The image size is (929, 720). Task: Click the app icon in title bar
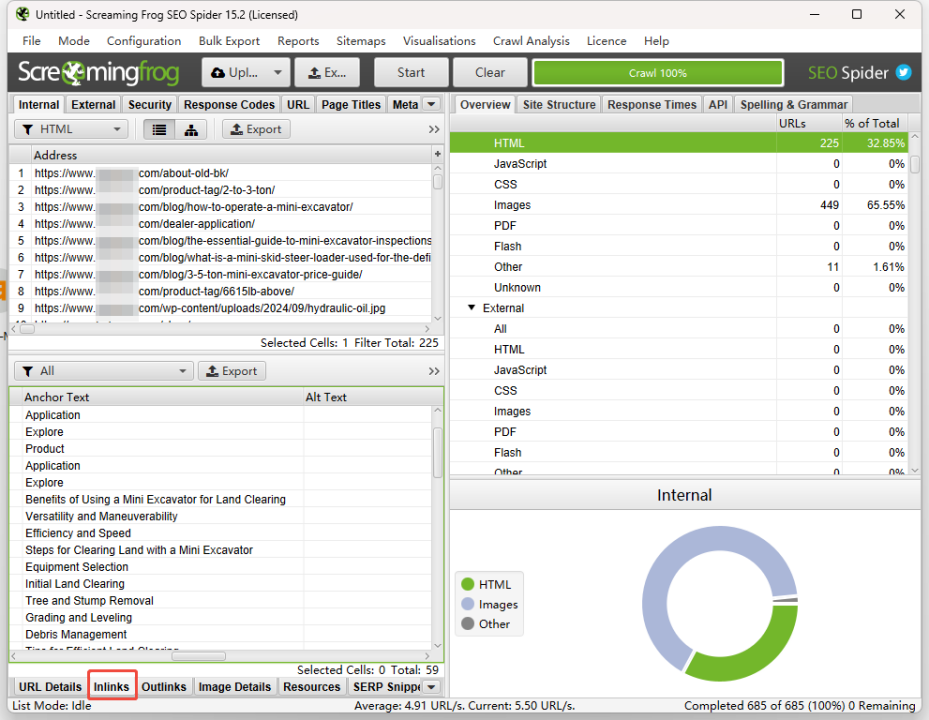coord(23,14)
